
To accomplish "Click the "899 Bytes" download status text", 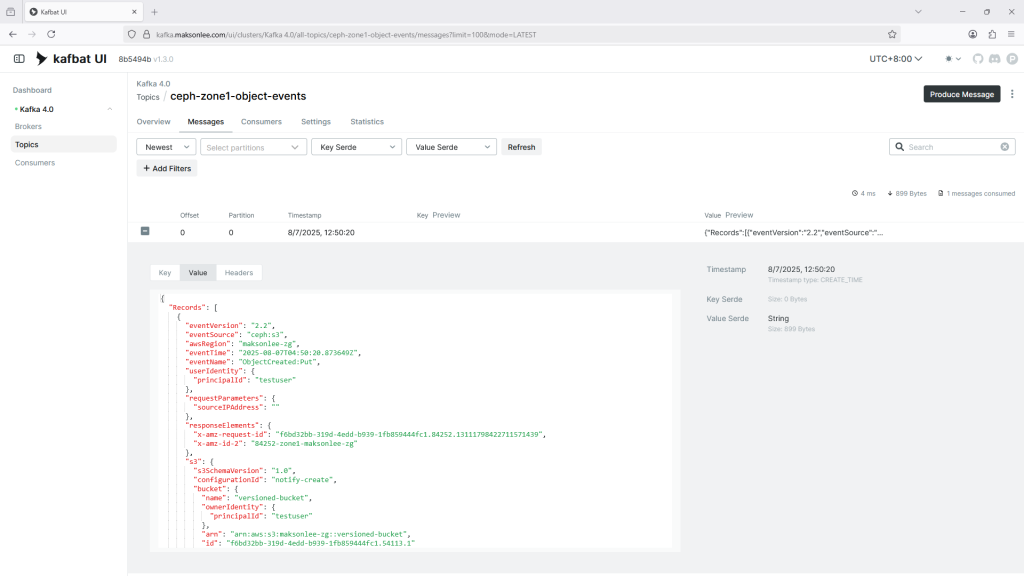I will tap(911, 193).
